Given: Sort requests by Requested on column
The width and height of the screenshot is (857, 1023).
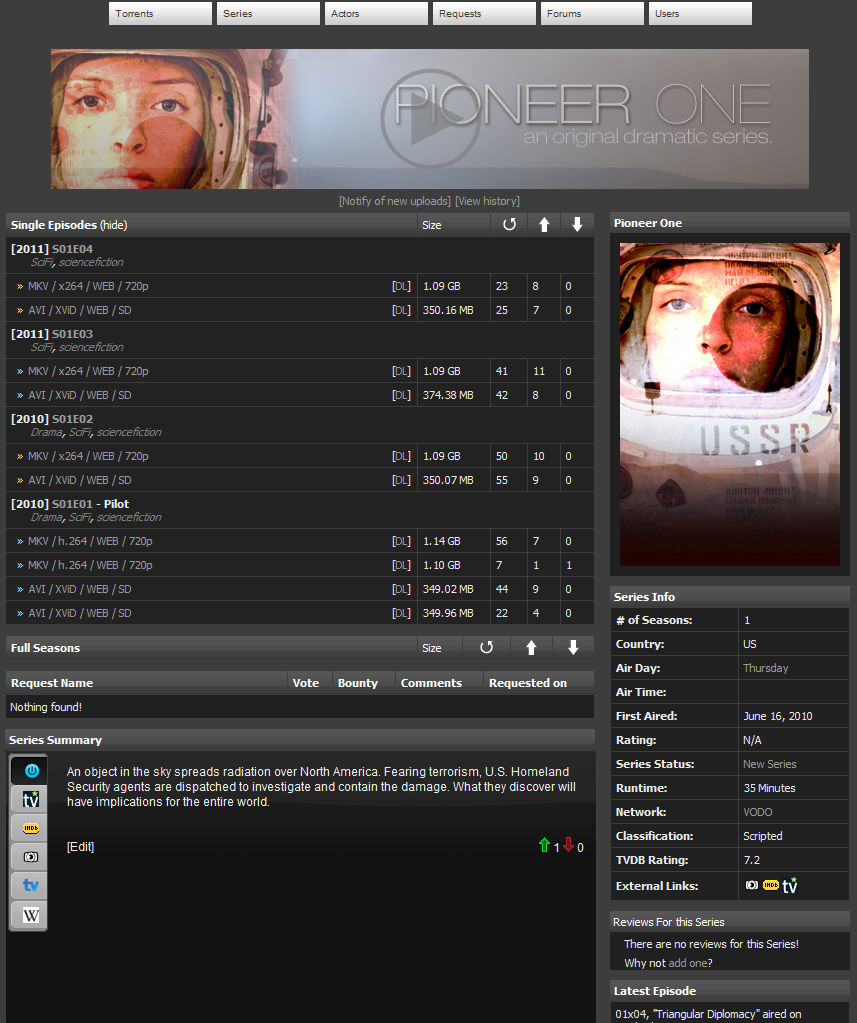Looking at the screenshot, I should (528, 683).
